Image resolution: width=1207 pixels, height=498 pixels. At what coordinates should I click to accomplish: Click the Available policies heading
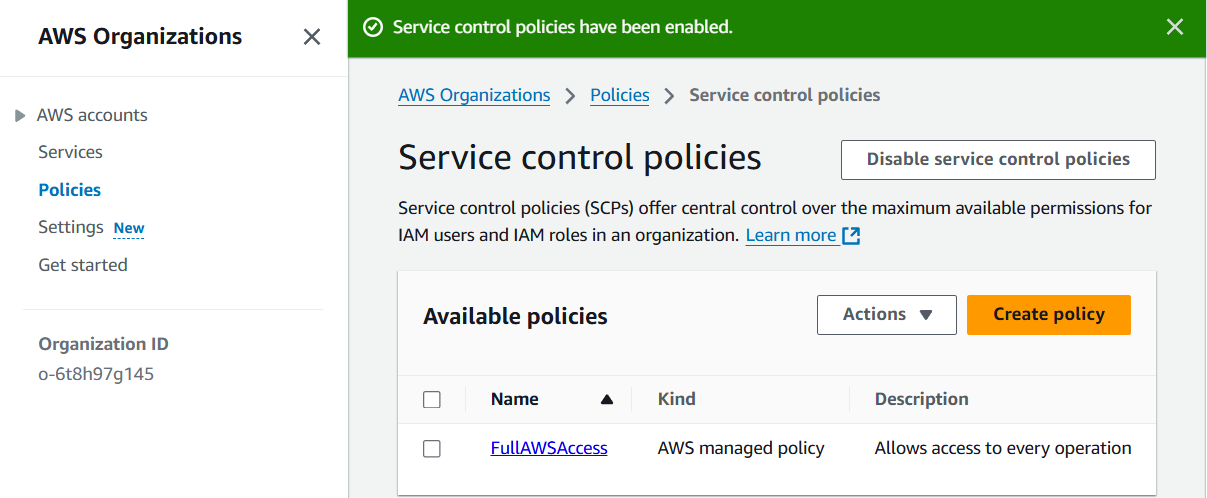pos(516,317)
